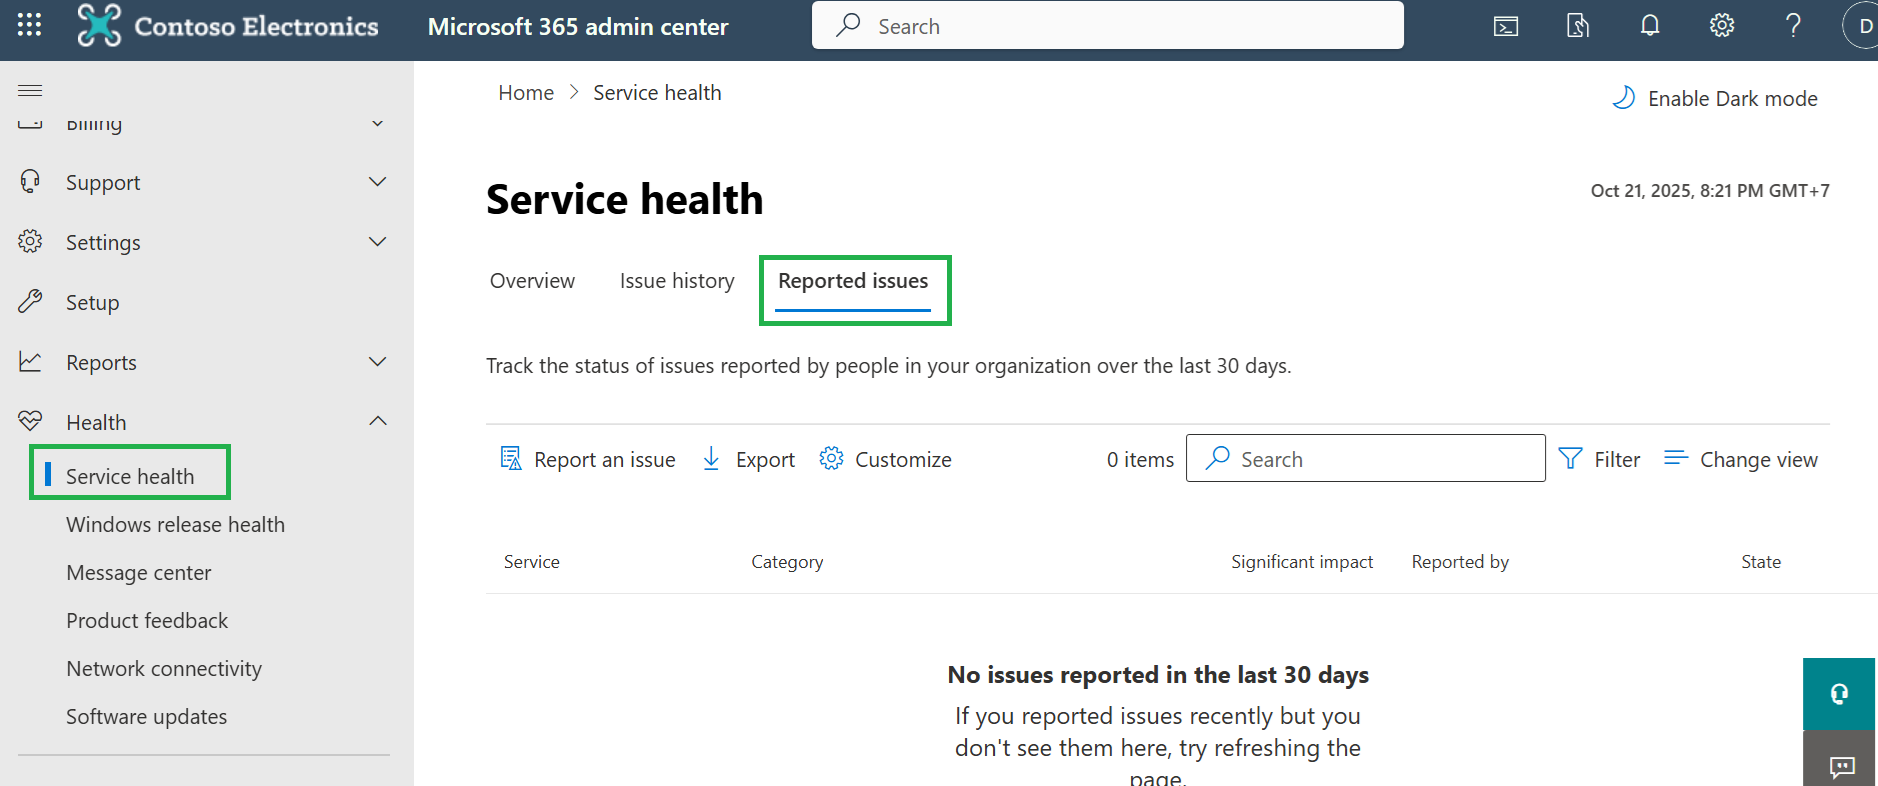Viewport: 1878px width, 786px height.
Task: Click the Support headset icon in sidebar
Action: 30,182
